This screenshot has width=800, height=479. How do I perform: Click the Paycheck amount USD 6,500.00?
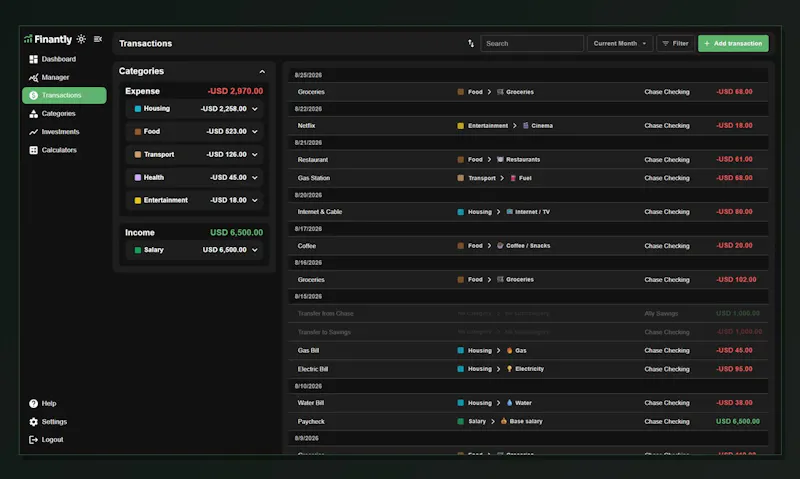click(x=738, y=421)
